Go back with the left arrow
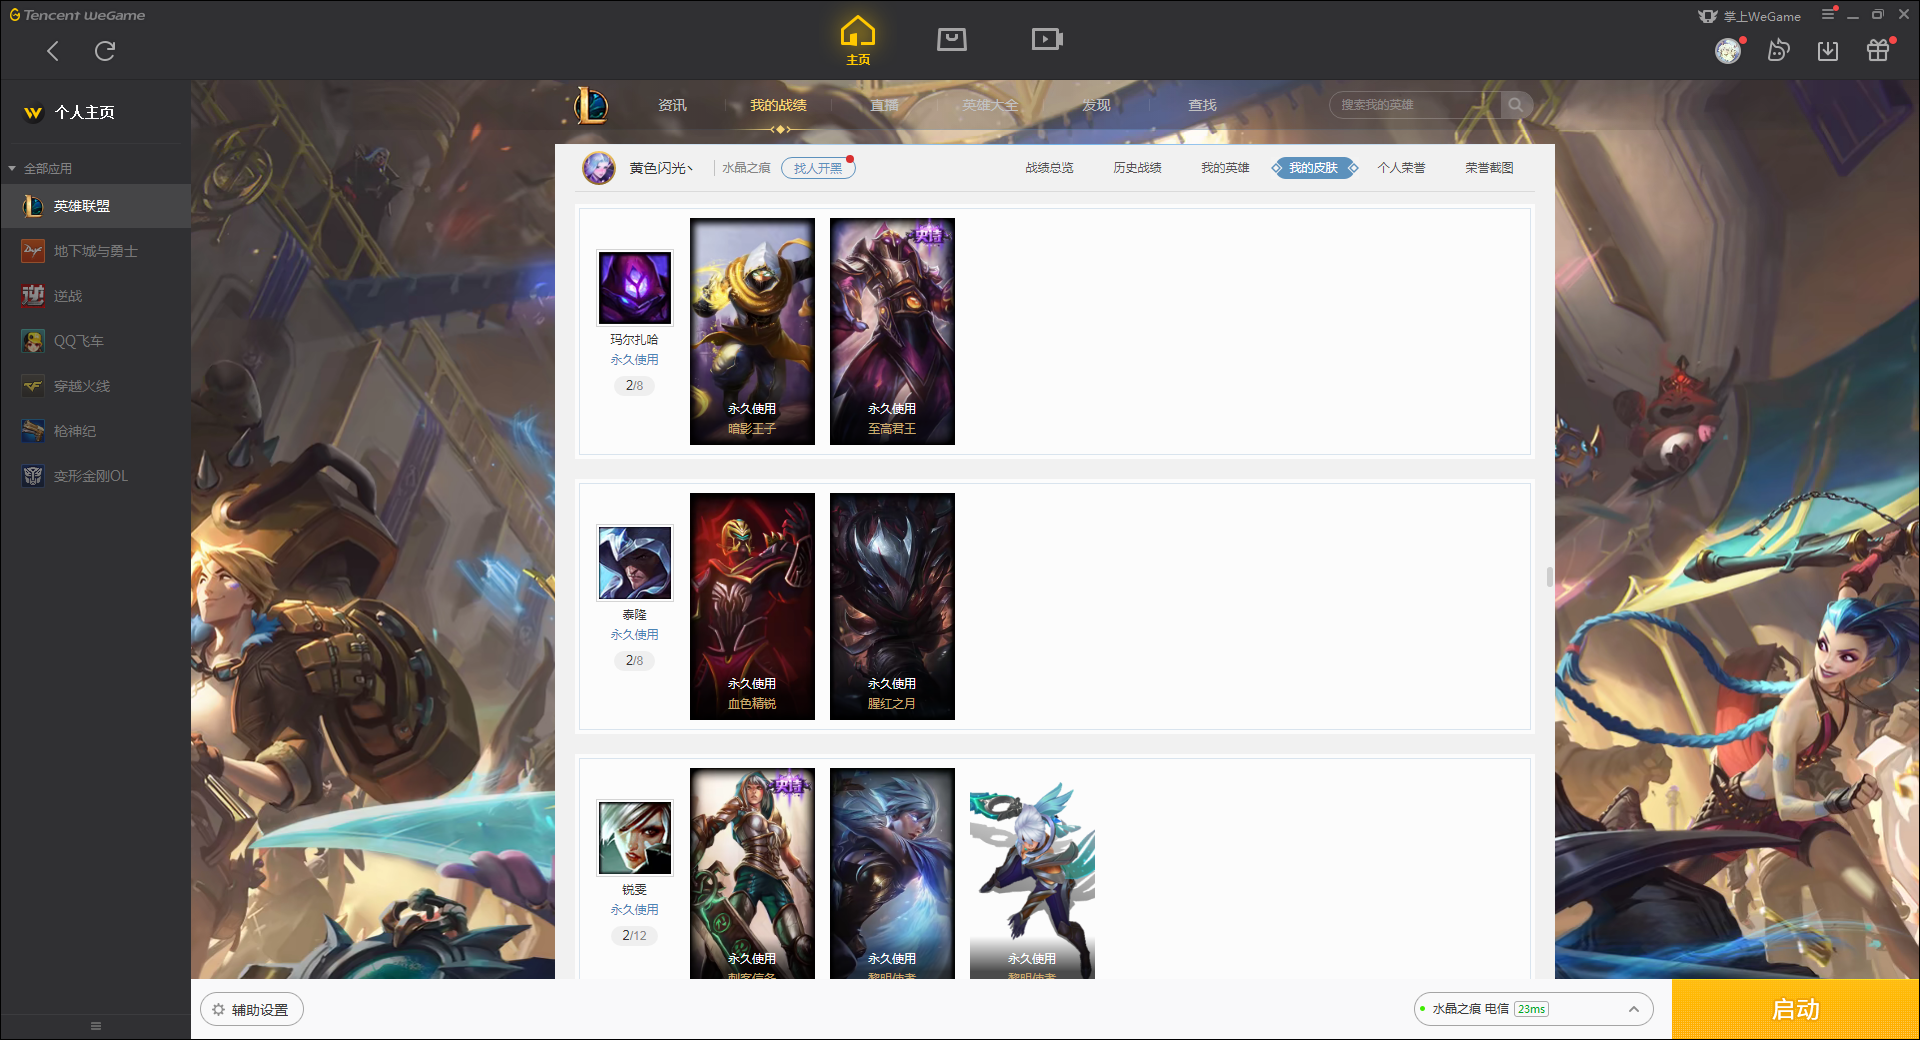This screenshot has width=1920, height=1040. click(x=53, y=51)
